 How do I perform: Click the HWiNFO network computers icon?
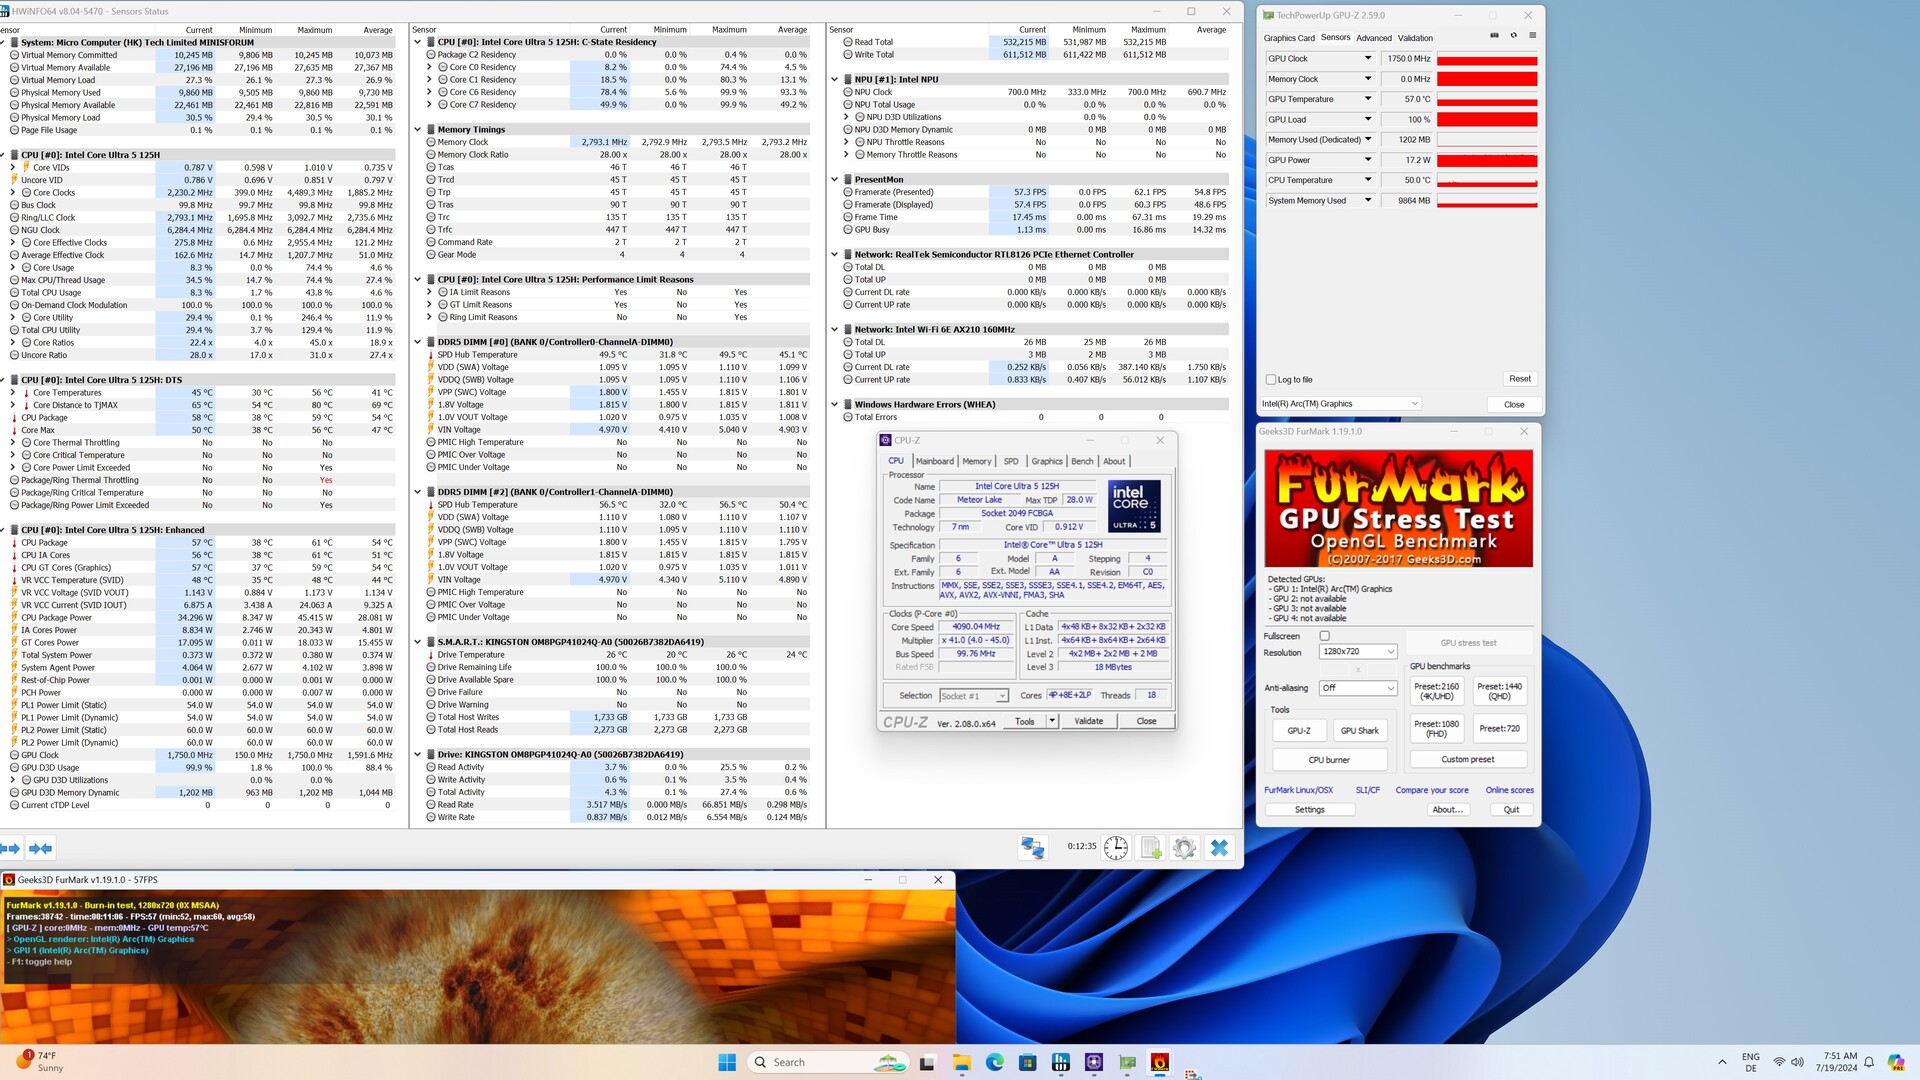(1032, 848)
